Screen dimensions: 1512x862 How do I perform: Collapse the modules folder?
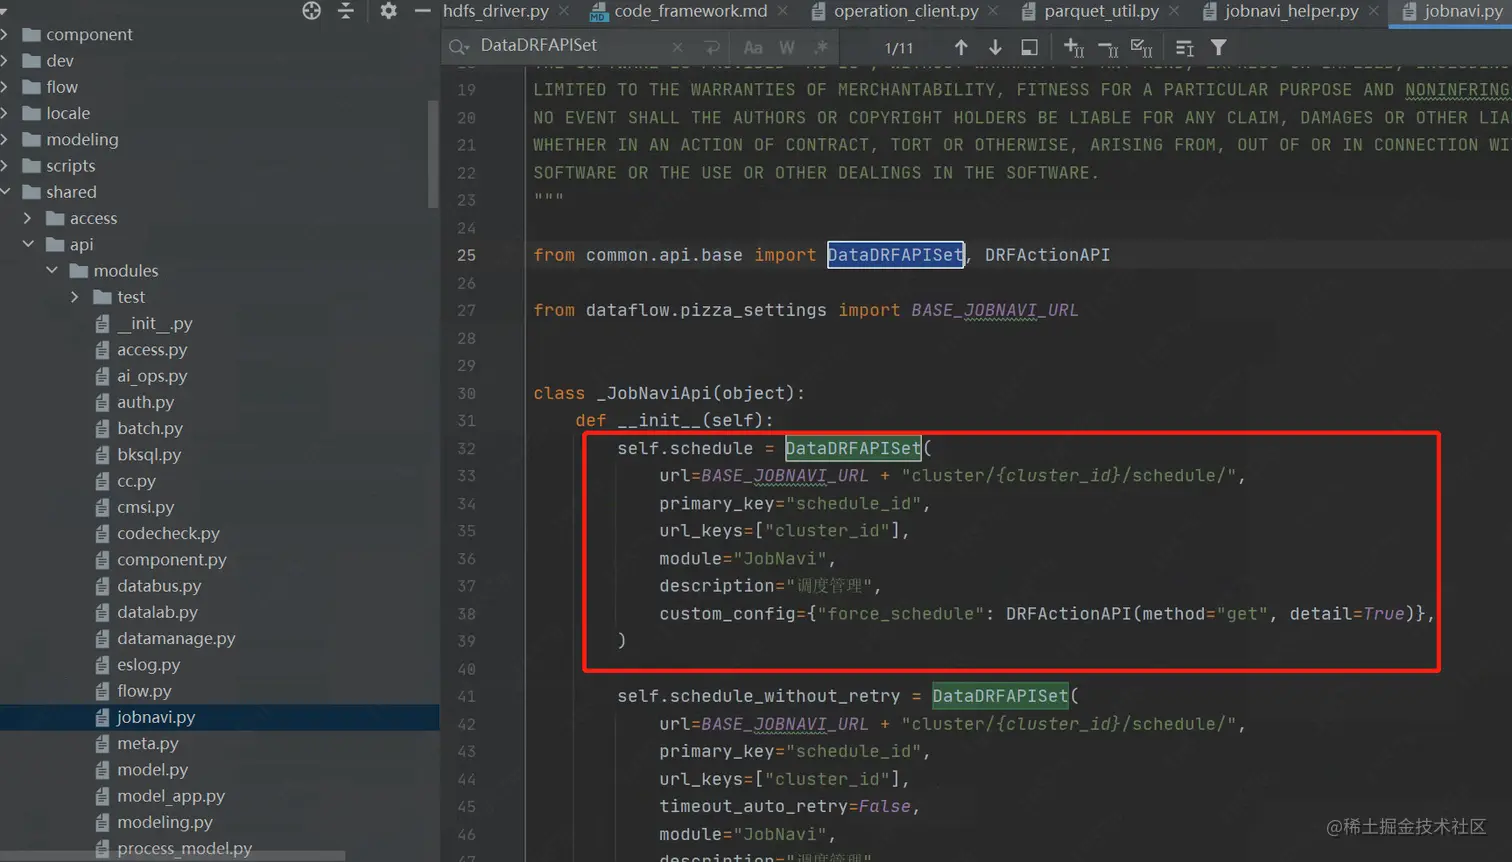tap(51, 270)
